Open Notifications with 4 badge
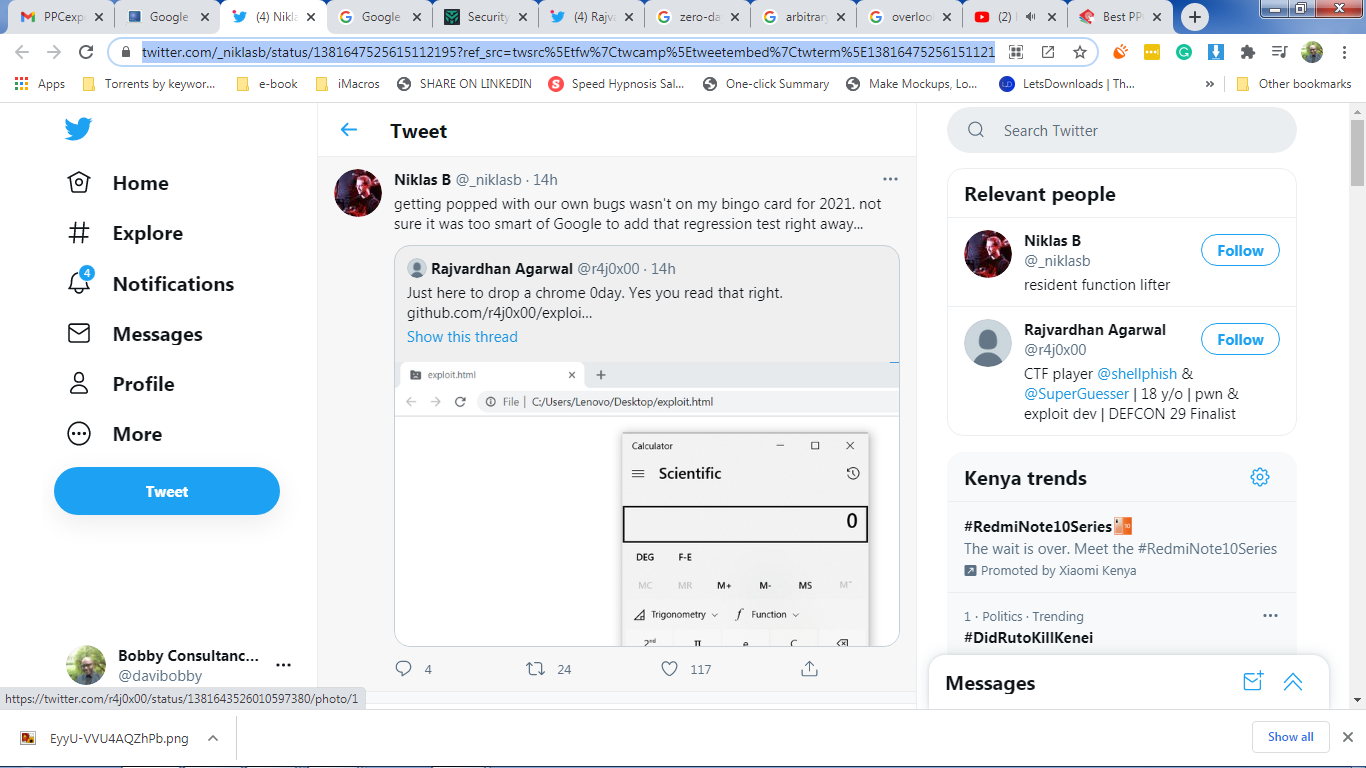1366x768 pixels. click(150, 284)
